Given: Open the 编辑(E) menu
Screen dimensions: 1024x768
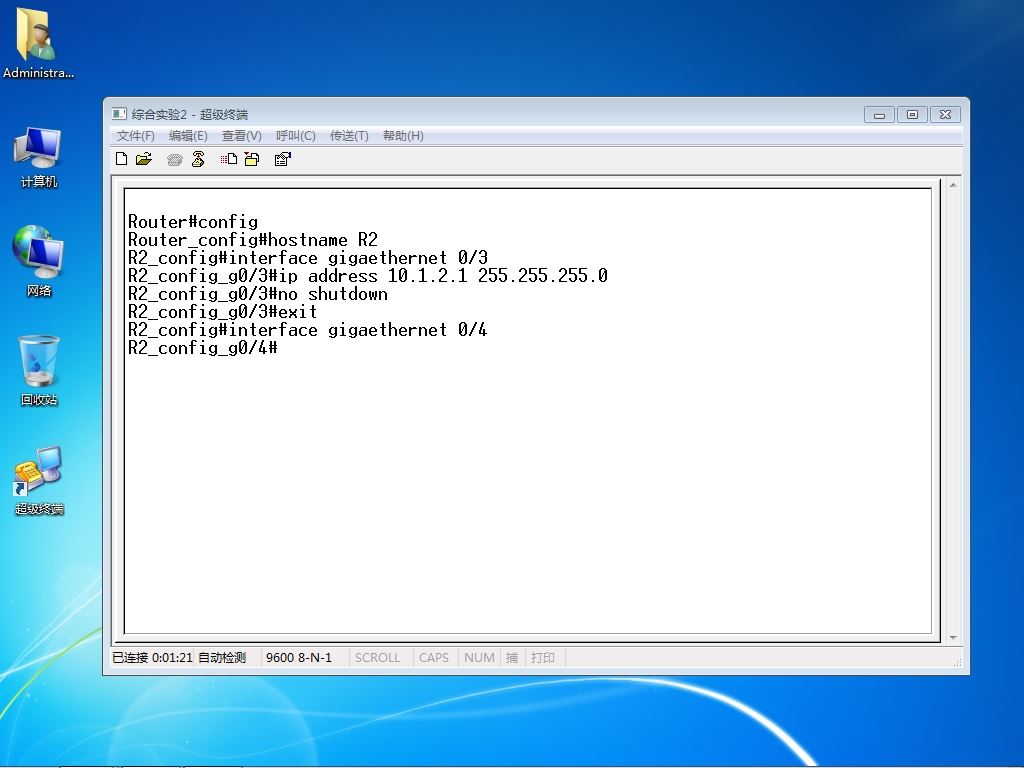Looking at the screenshot, I should 188,136.
